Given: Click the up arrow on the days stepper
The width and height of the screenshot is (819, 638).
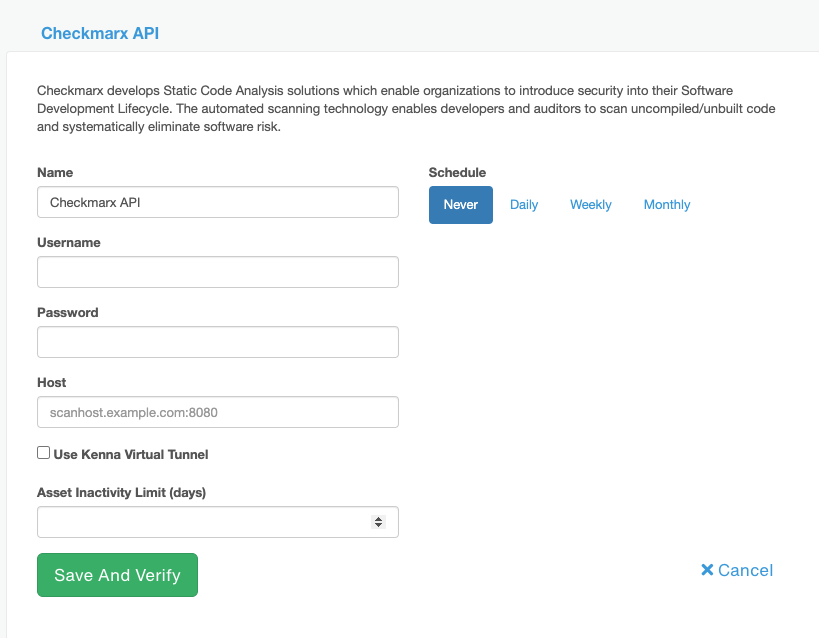Looking at the screenshot, I should (x=379, y=517).
